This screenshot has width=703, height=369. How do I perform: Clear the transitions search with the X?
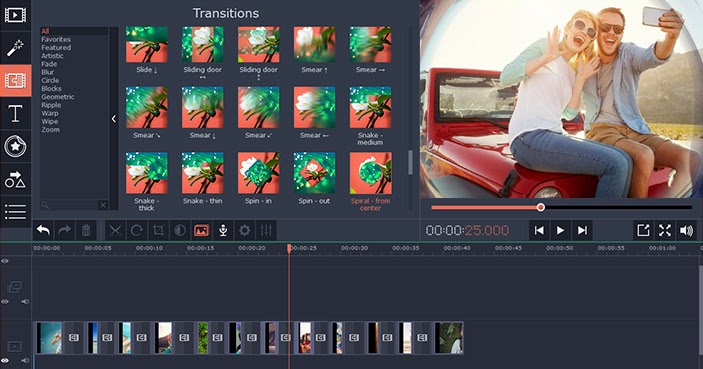[103, 205]
